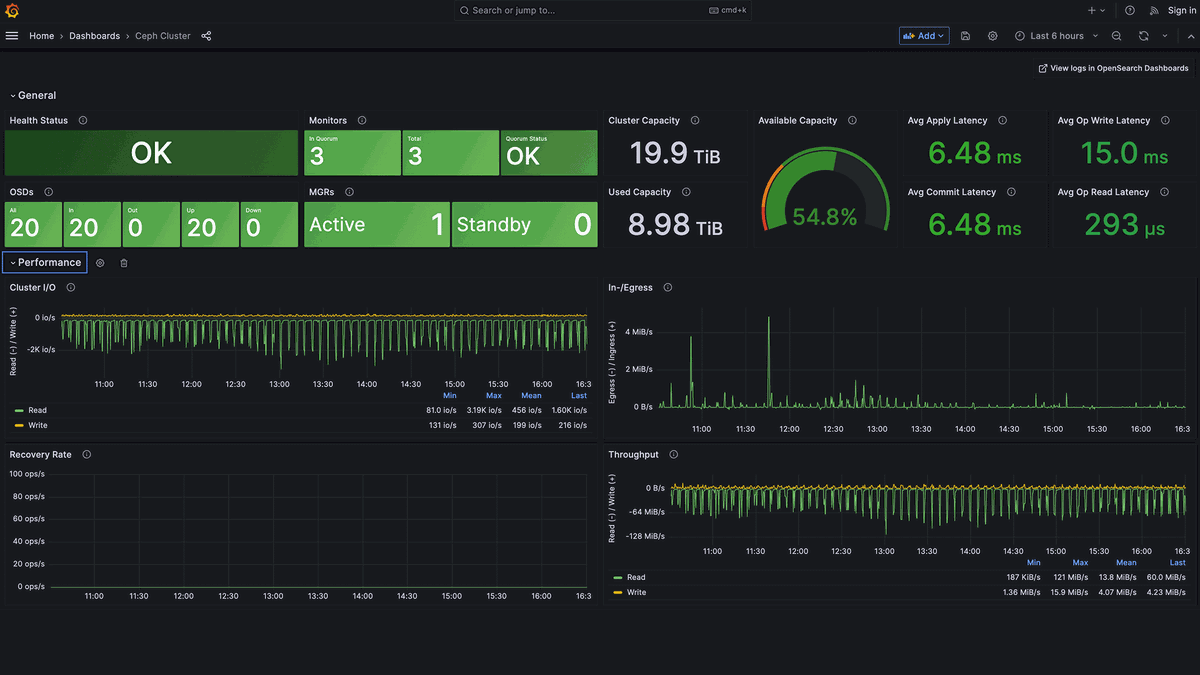This screenshot has width=1200, height=675.
Task: Sort Cluster I/O legend by Mean
Action: [x=531, y=396]
